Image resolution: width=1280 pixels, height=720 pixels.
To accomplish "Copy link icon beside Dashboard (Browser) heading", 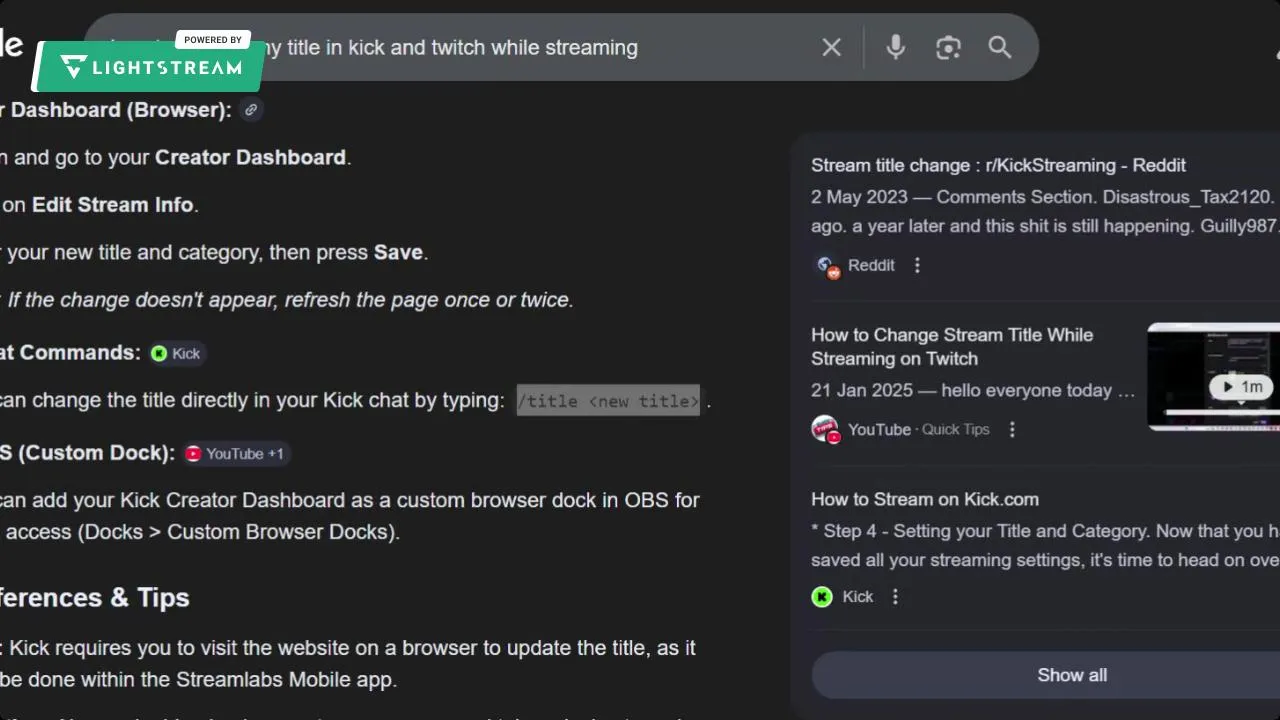I will 251,110.
